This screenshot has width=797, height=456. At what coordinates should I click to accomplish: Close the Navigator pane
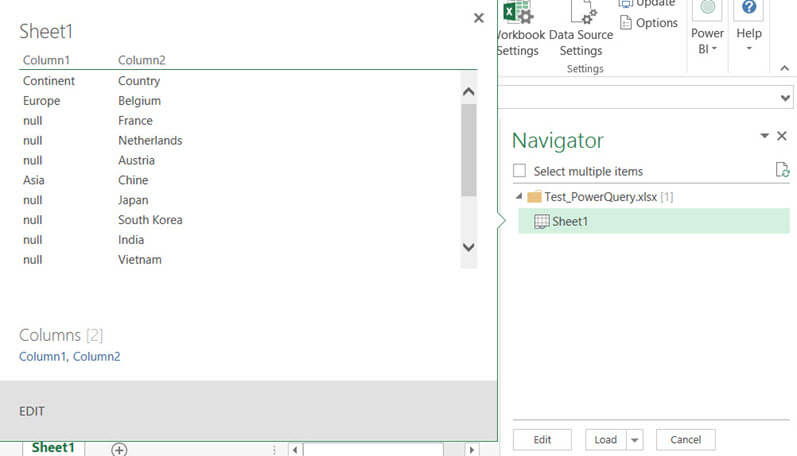pyautogui.click(x=782, y=136)
